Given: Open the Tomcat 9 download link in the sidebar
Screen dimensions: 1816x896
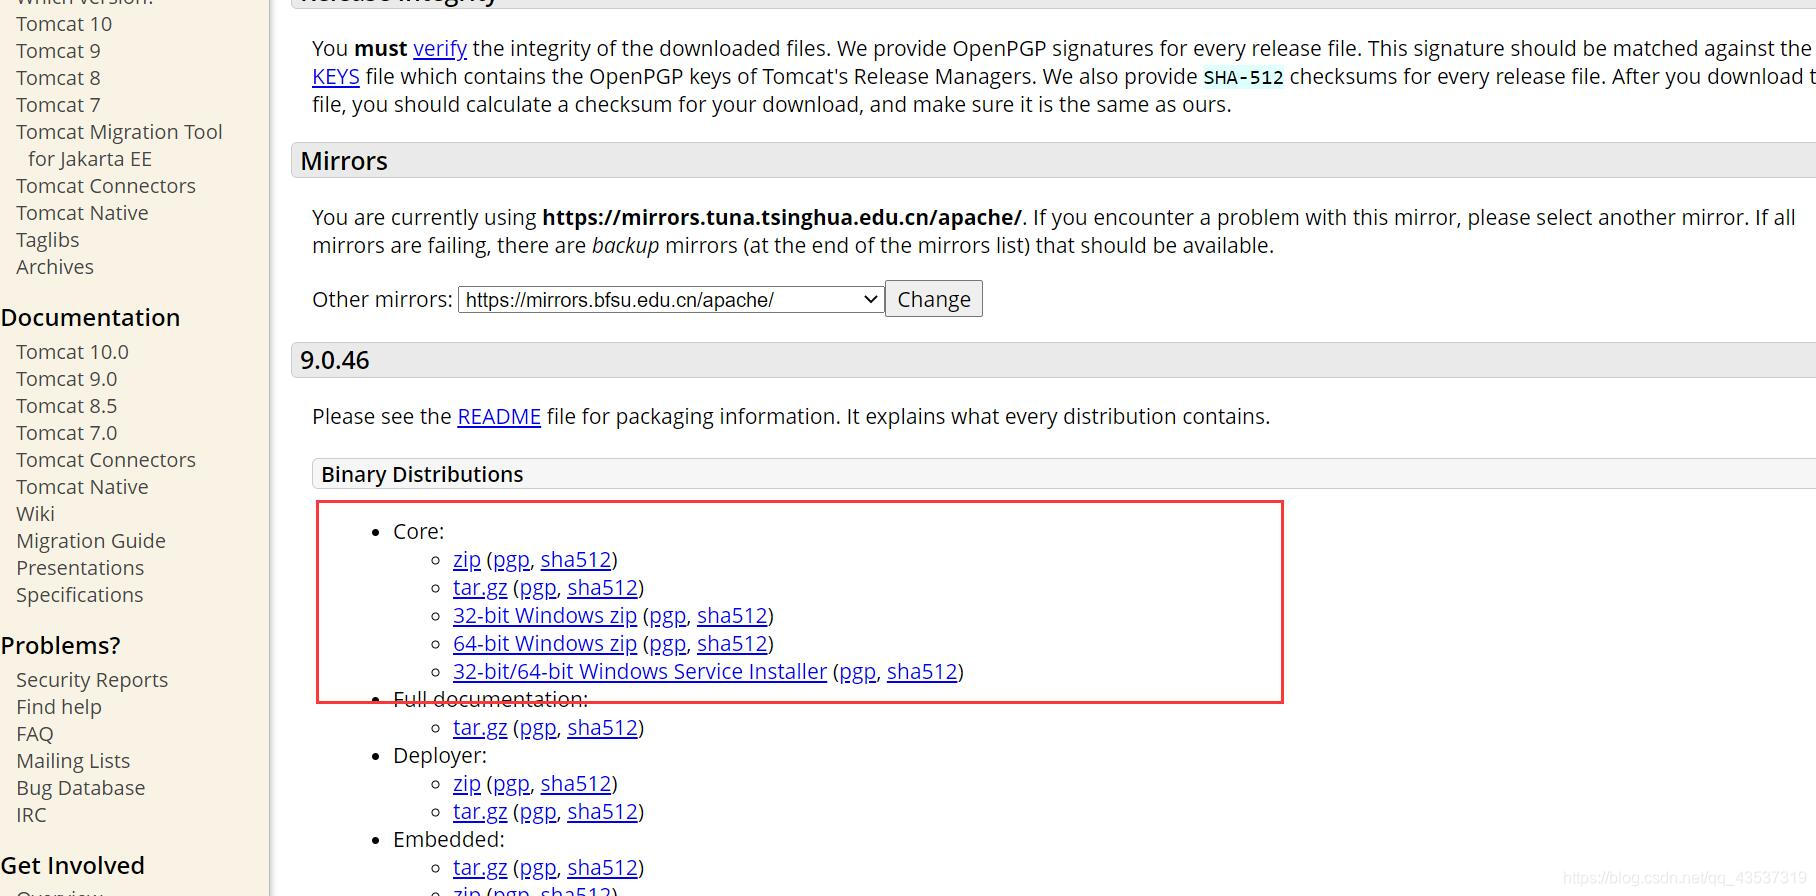Looking at the screenshot, I should [x=58, y=51].
